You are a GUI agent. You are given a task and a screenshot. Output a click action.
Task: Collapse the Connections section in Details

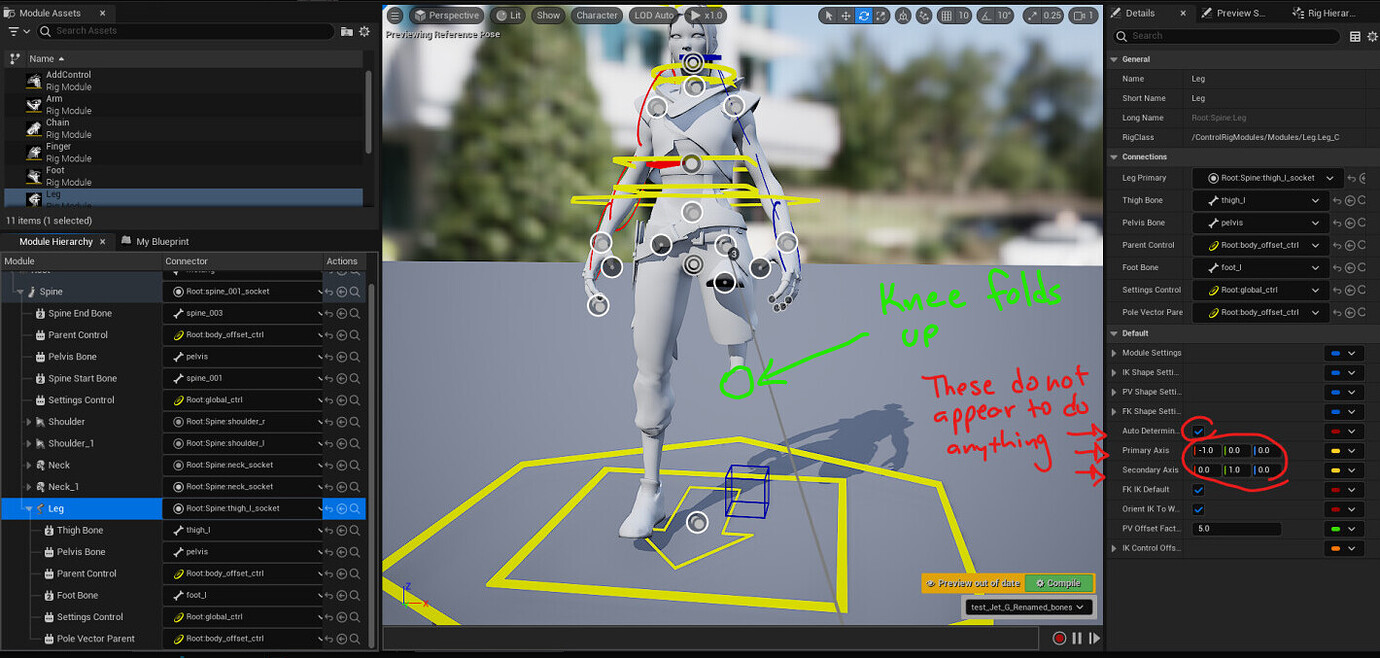click(x=1114, y=157)
